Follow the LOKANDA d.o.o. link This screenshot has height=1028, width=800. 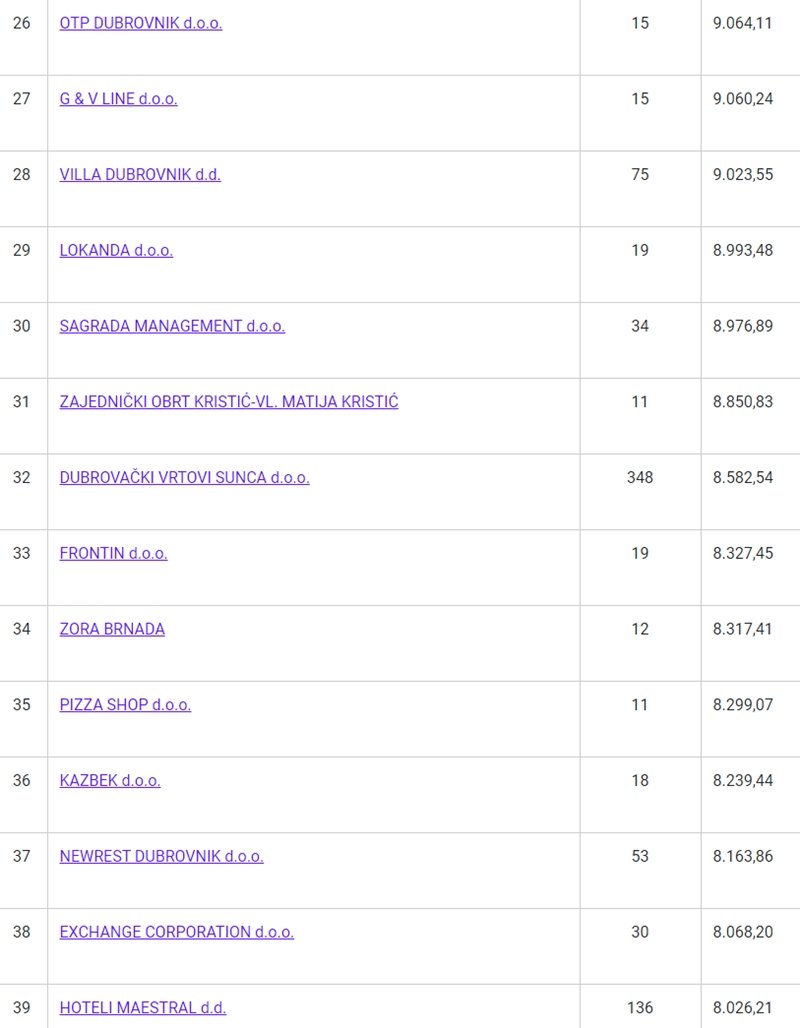click(116, 250)
